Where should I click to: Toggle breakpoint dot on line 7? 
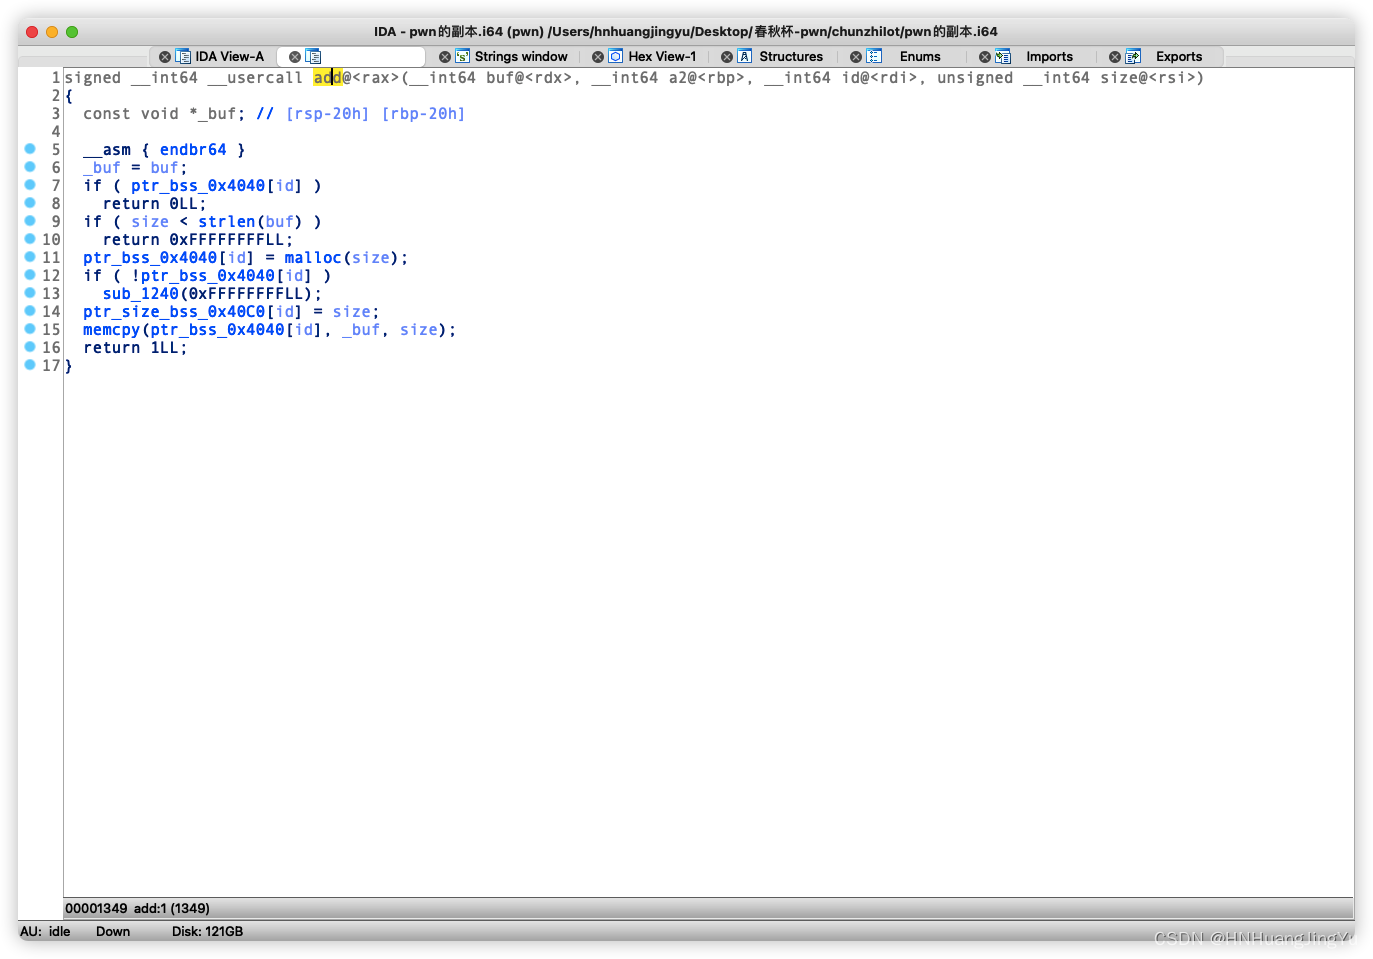pos(30,184)
